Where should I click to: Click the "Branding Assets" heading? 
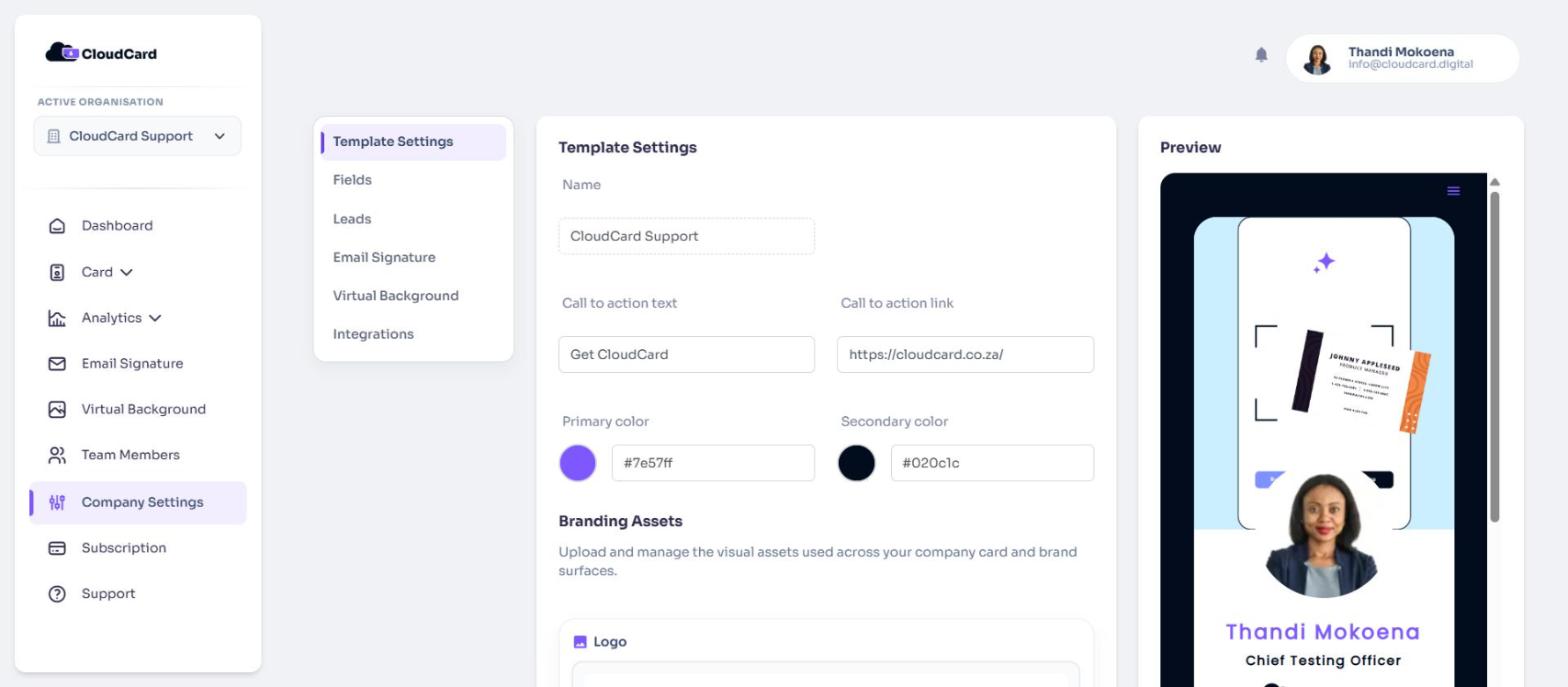click(620, 521)
